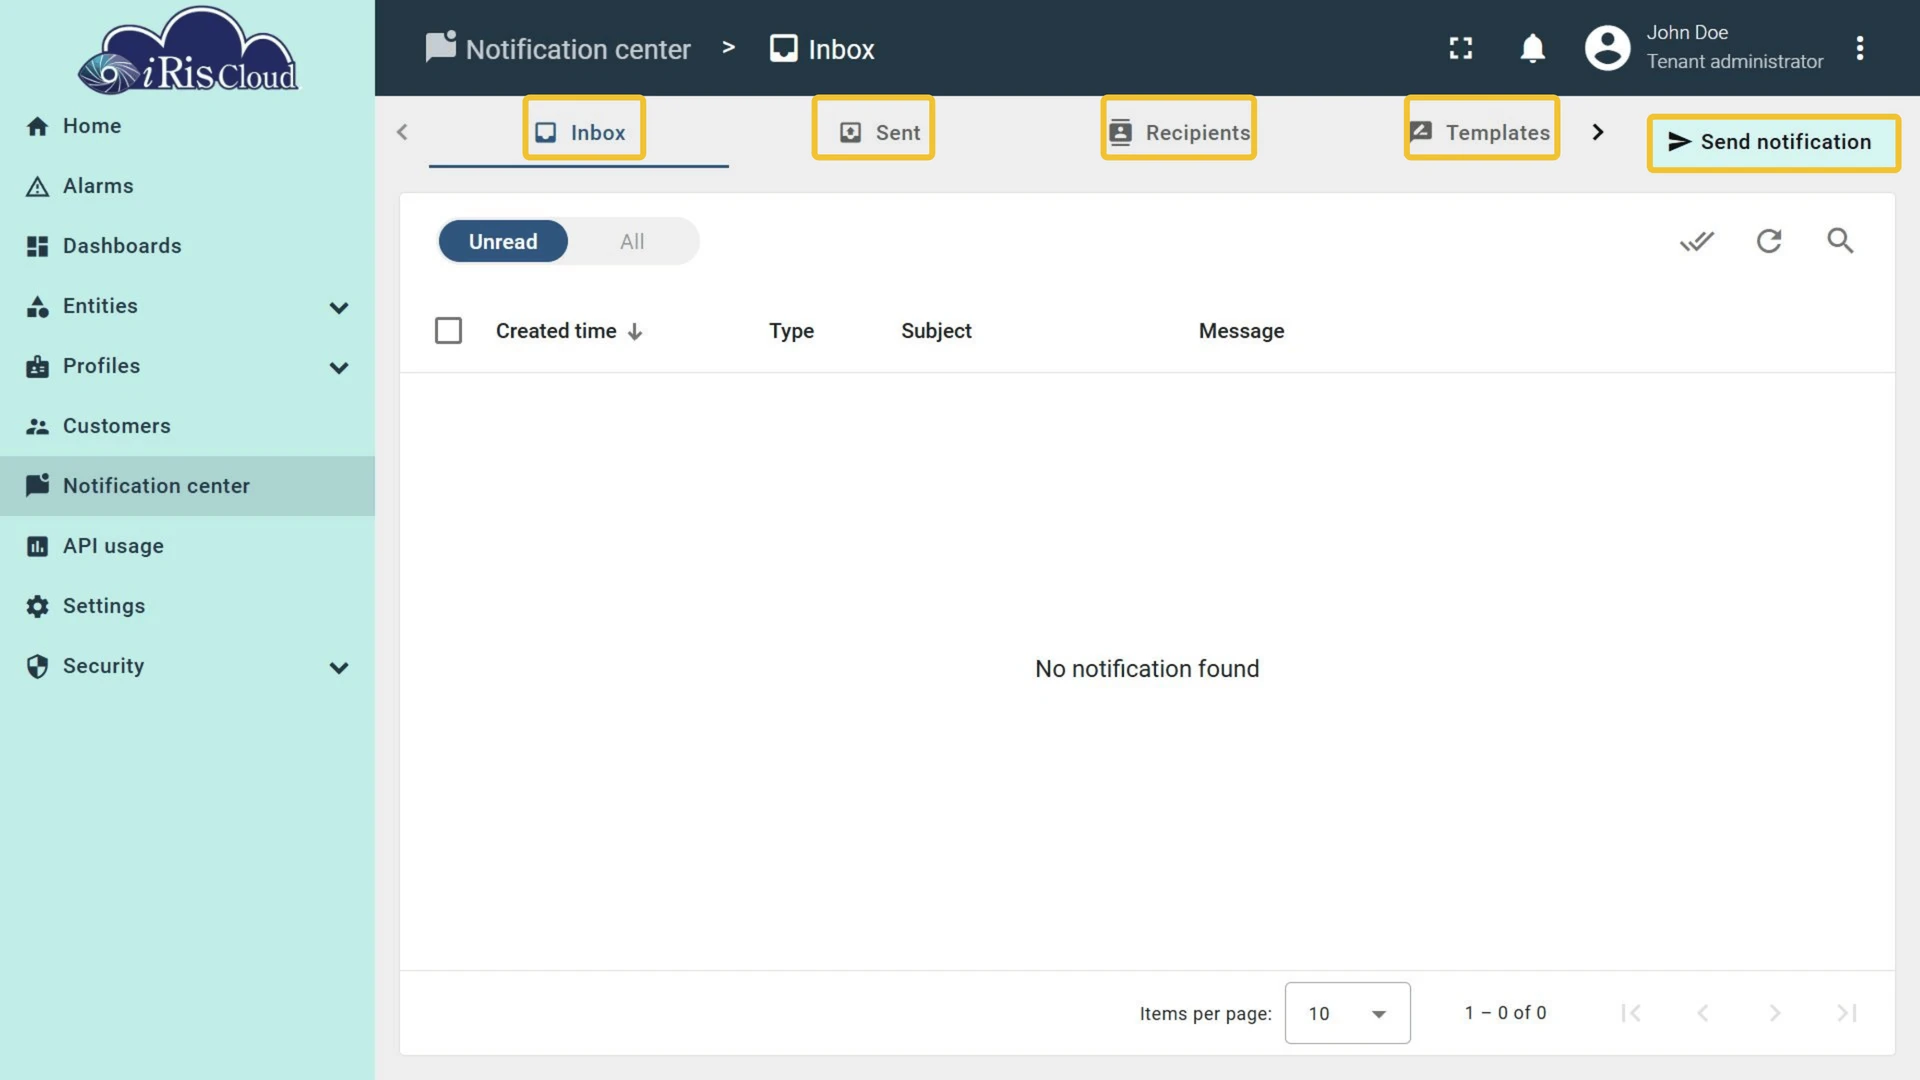Show All notifications
This screenshot has height=1080, width=1920.
coord(632,242)
